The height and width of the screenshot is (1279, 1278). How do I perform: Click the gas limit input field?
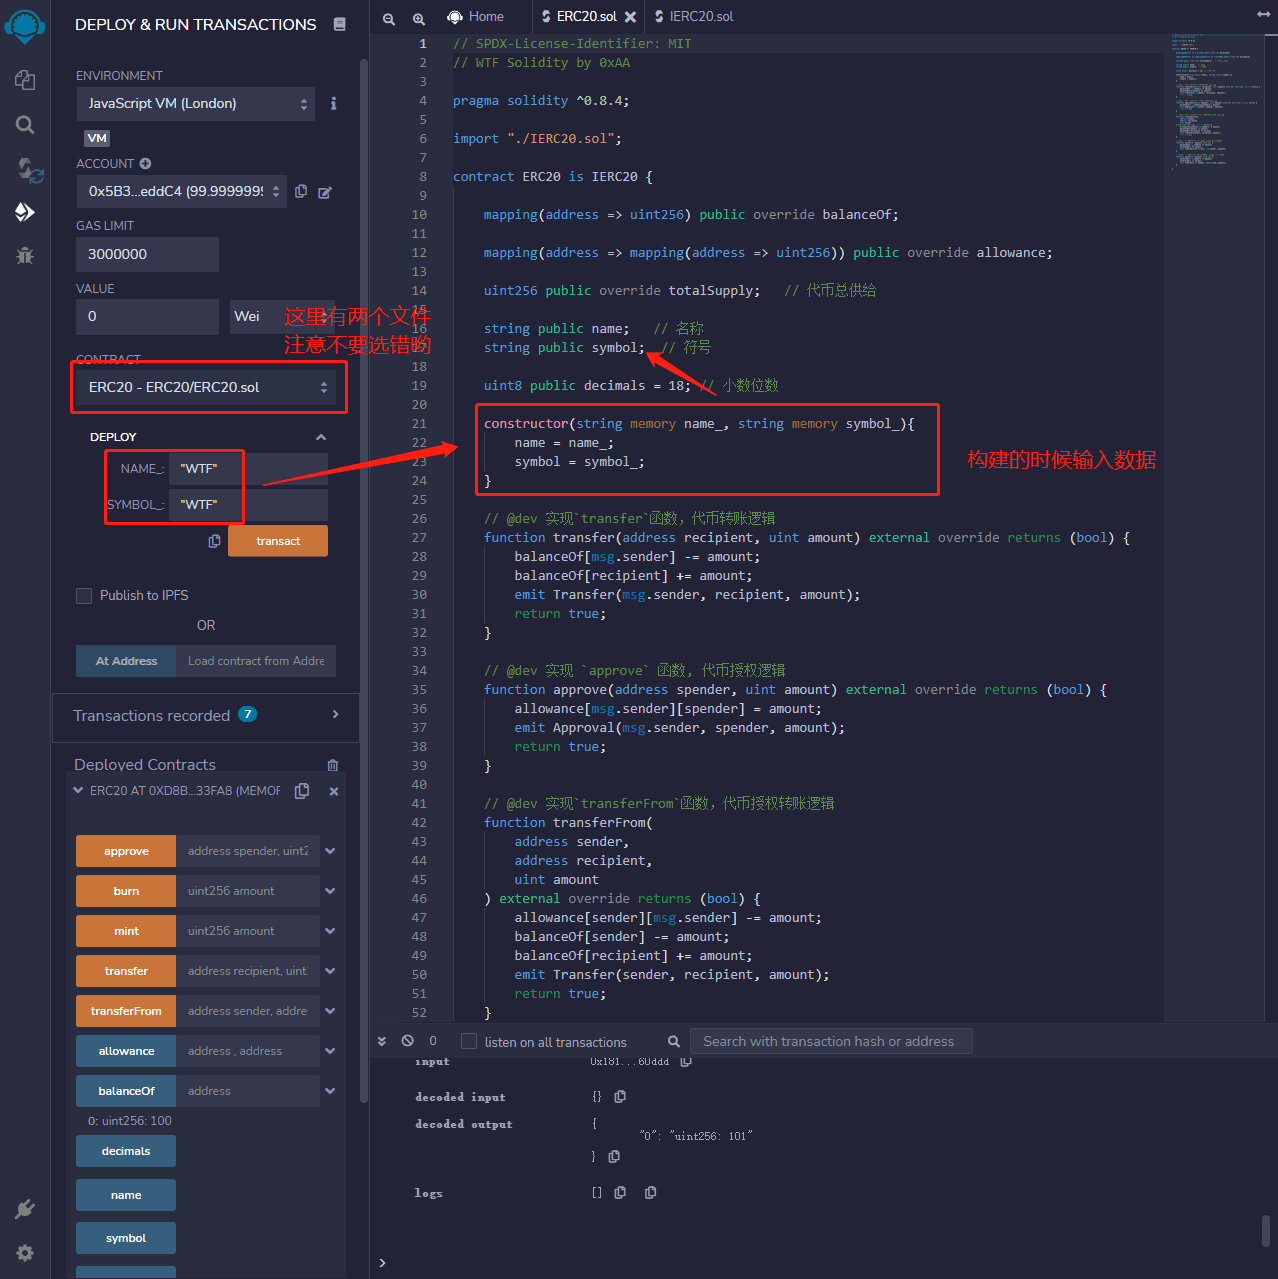pos(147,254)
